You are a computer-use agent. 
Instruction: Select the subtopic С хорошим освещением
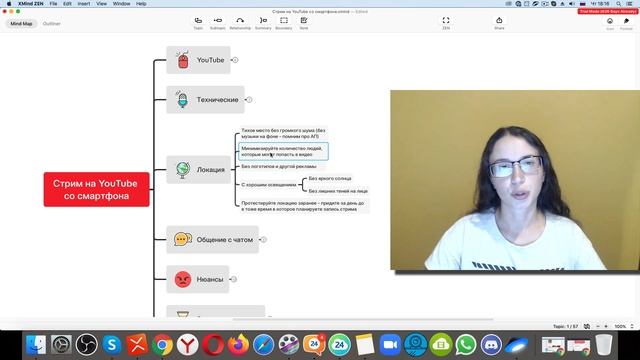(x=269, y=185)
